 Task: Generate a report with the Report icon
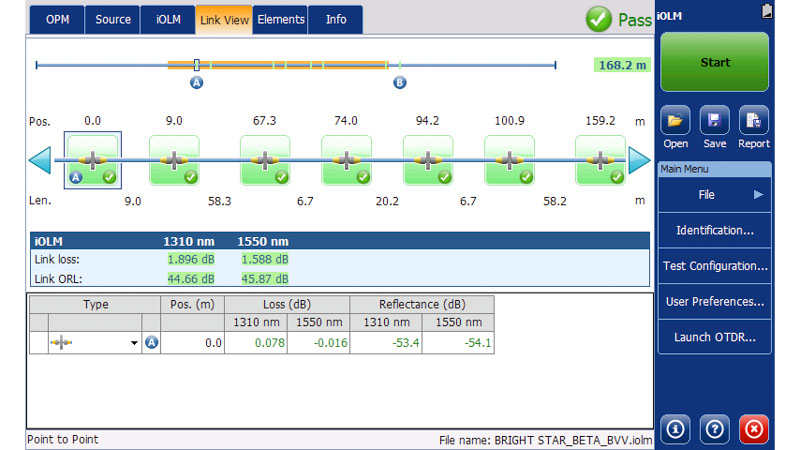(x=754, y=121)
